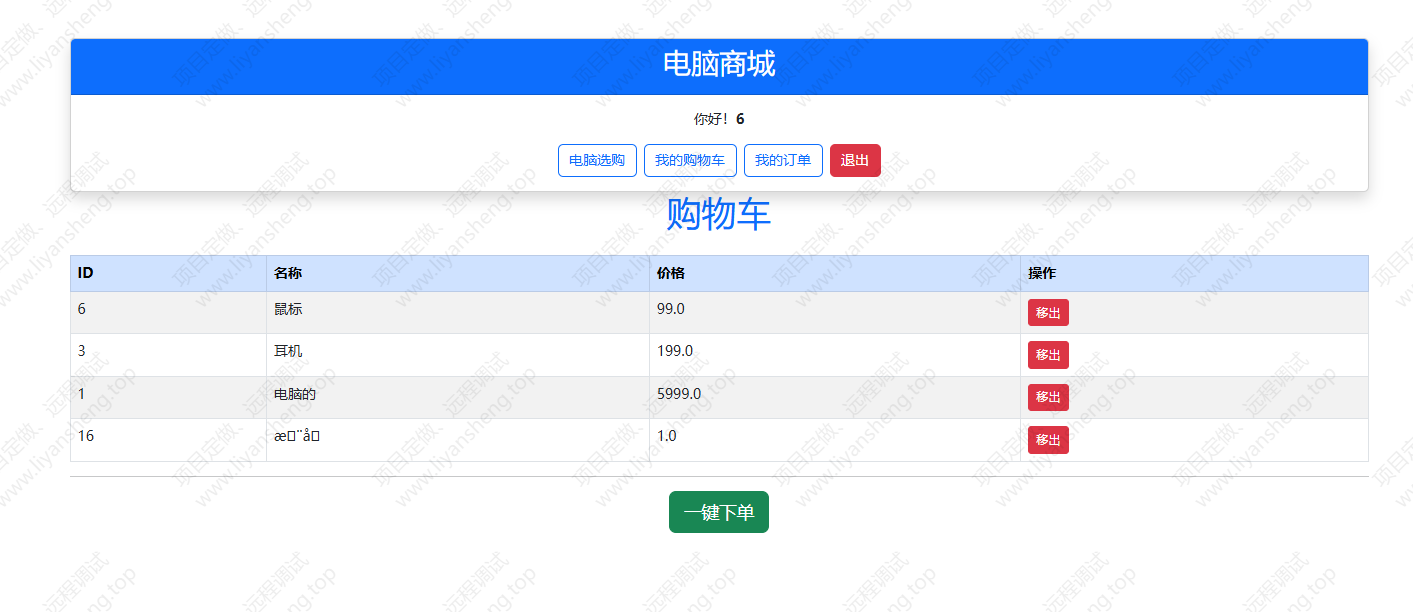
Task: Click ID cell in 鼠标 row
Action: tap(168, 313)
